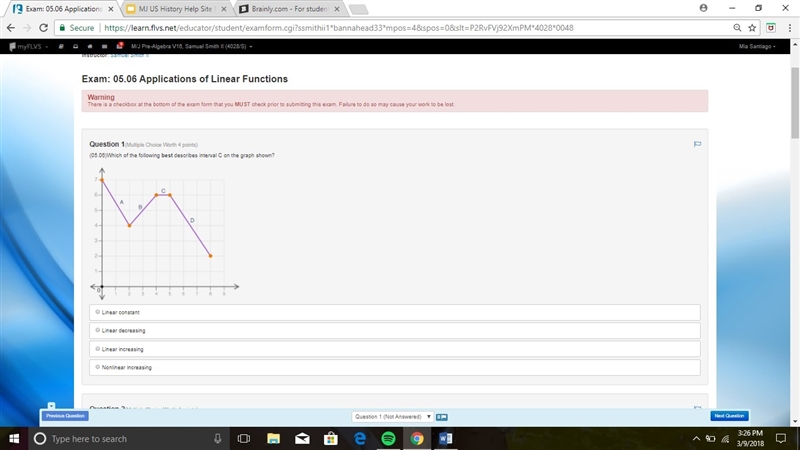Launch Microsoft Edge from the taskbar

[x=360, y=439]
